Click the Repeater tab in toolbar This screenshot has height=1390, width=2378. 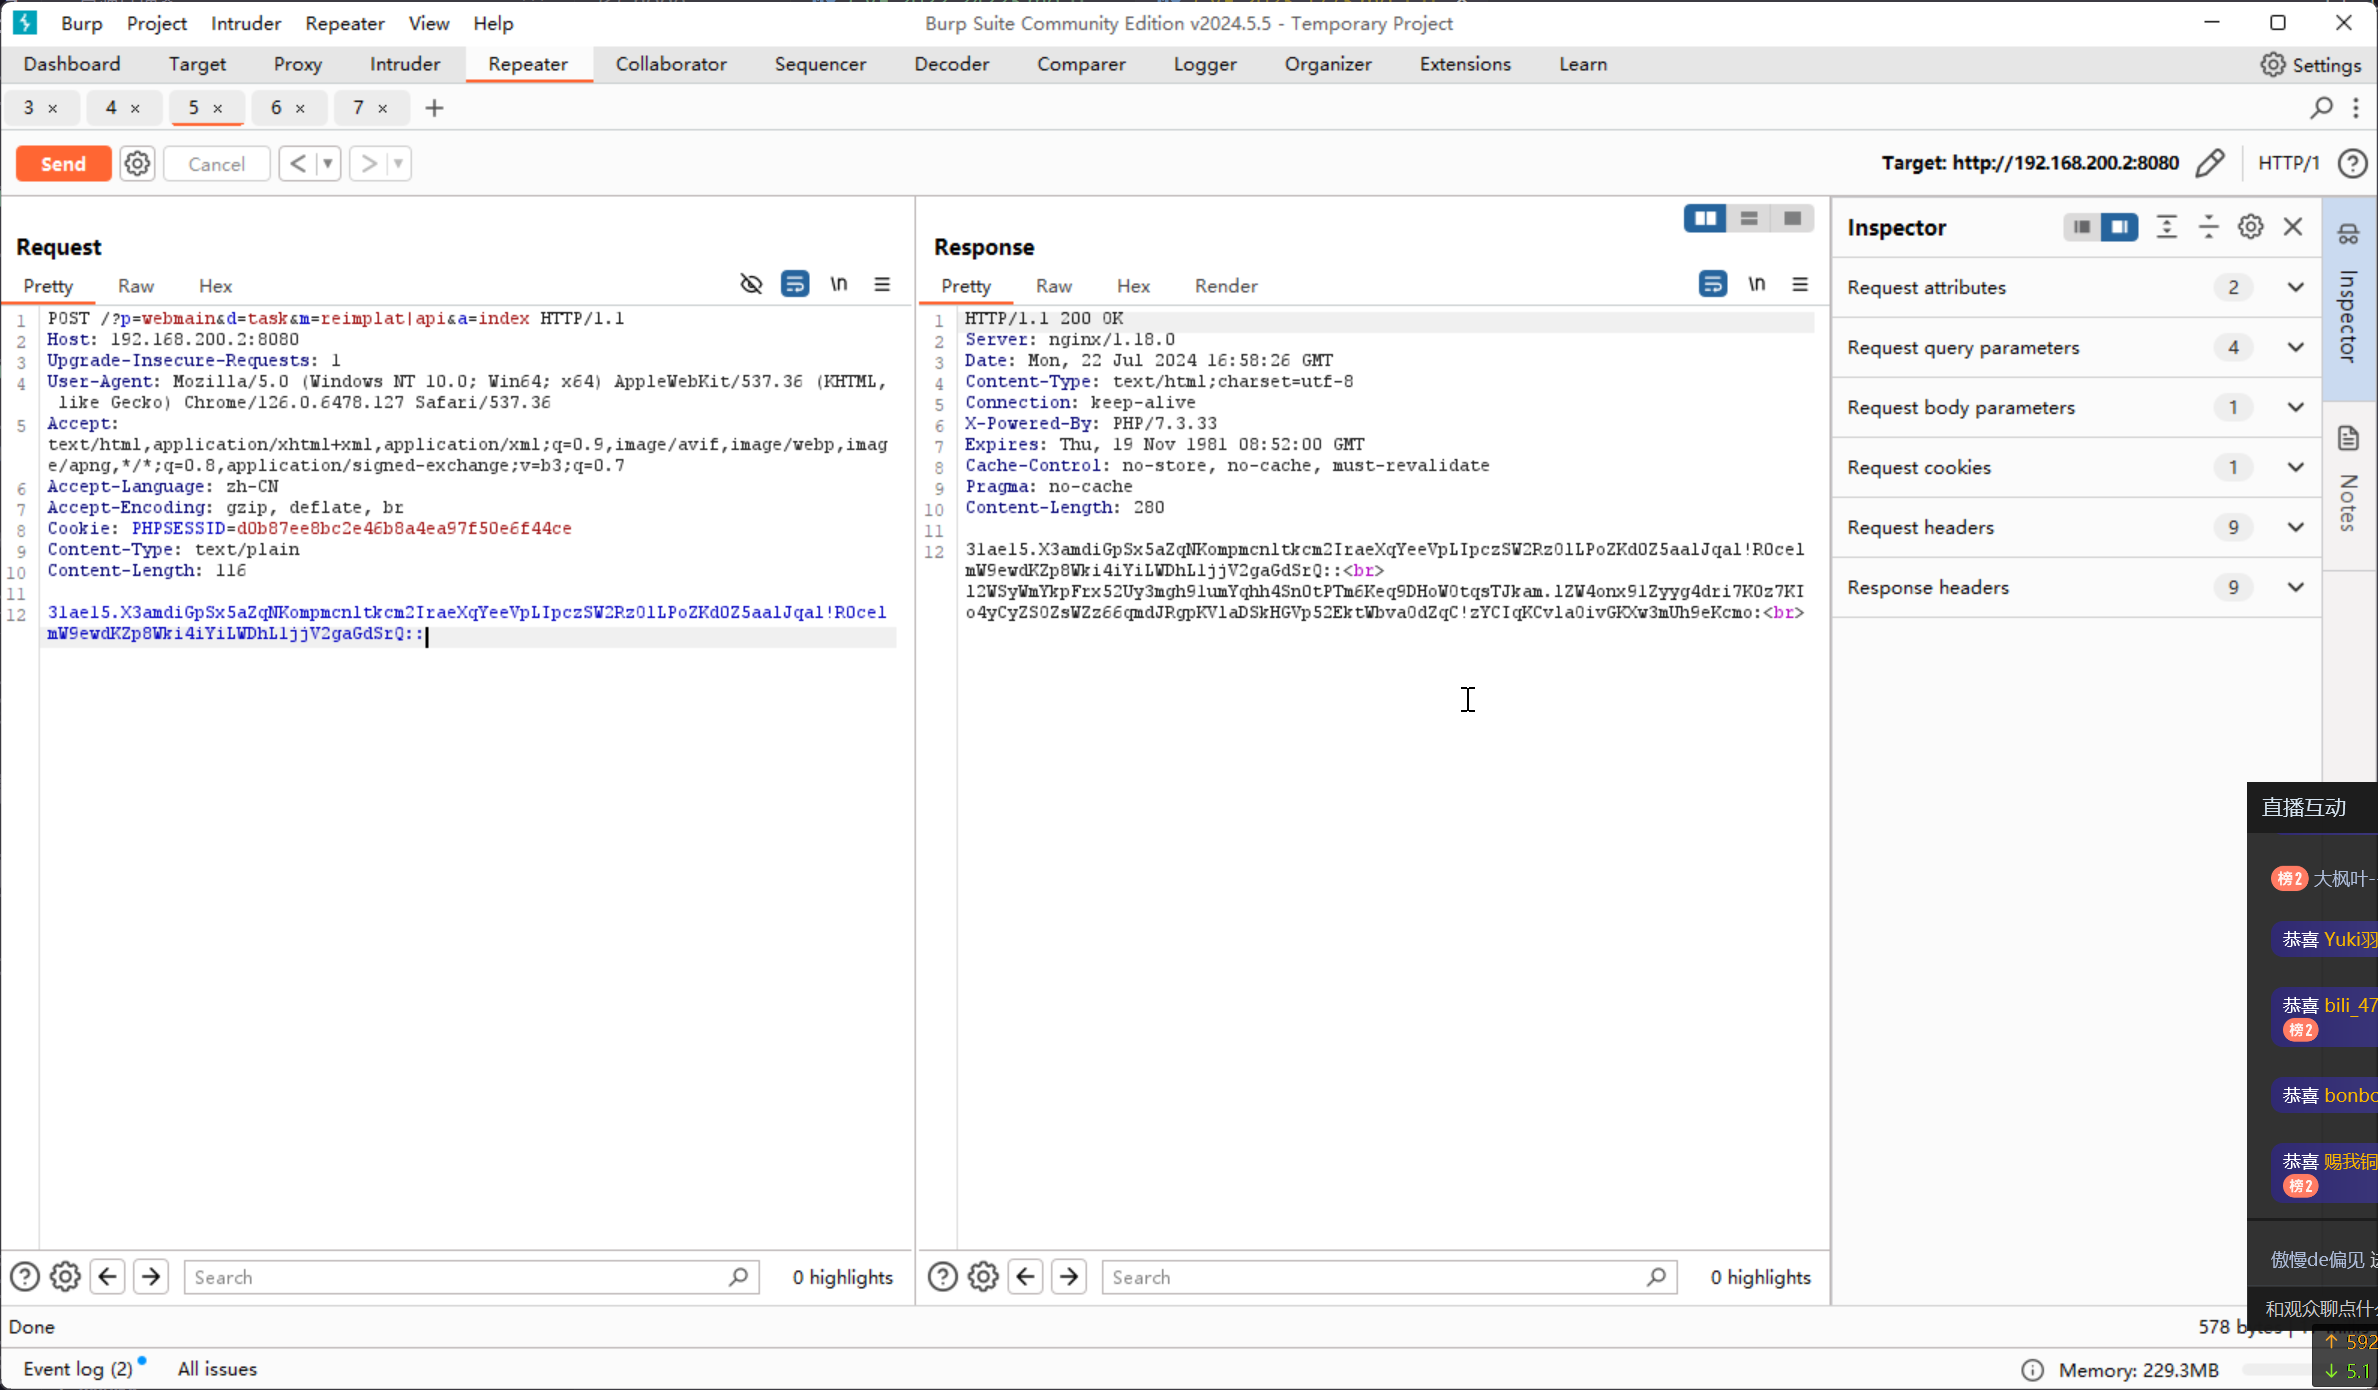point(528,63)
